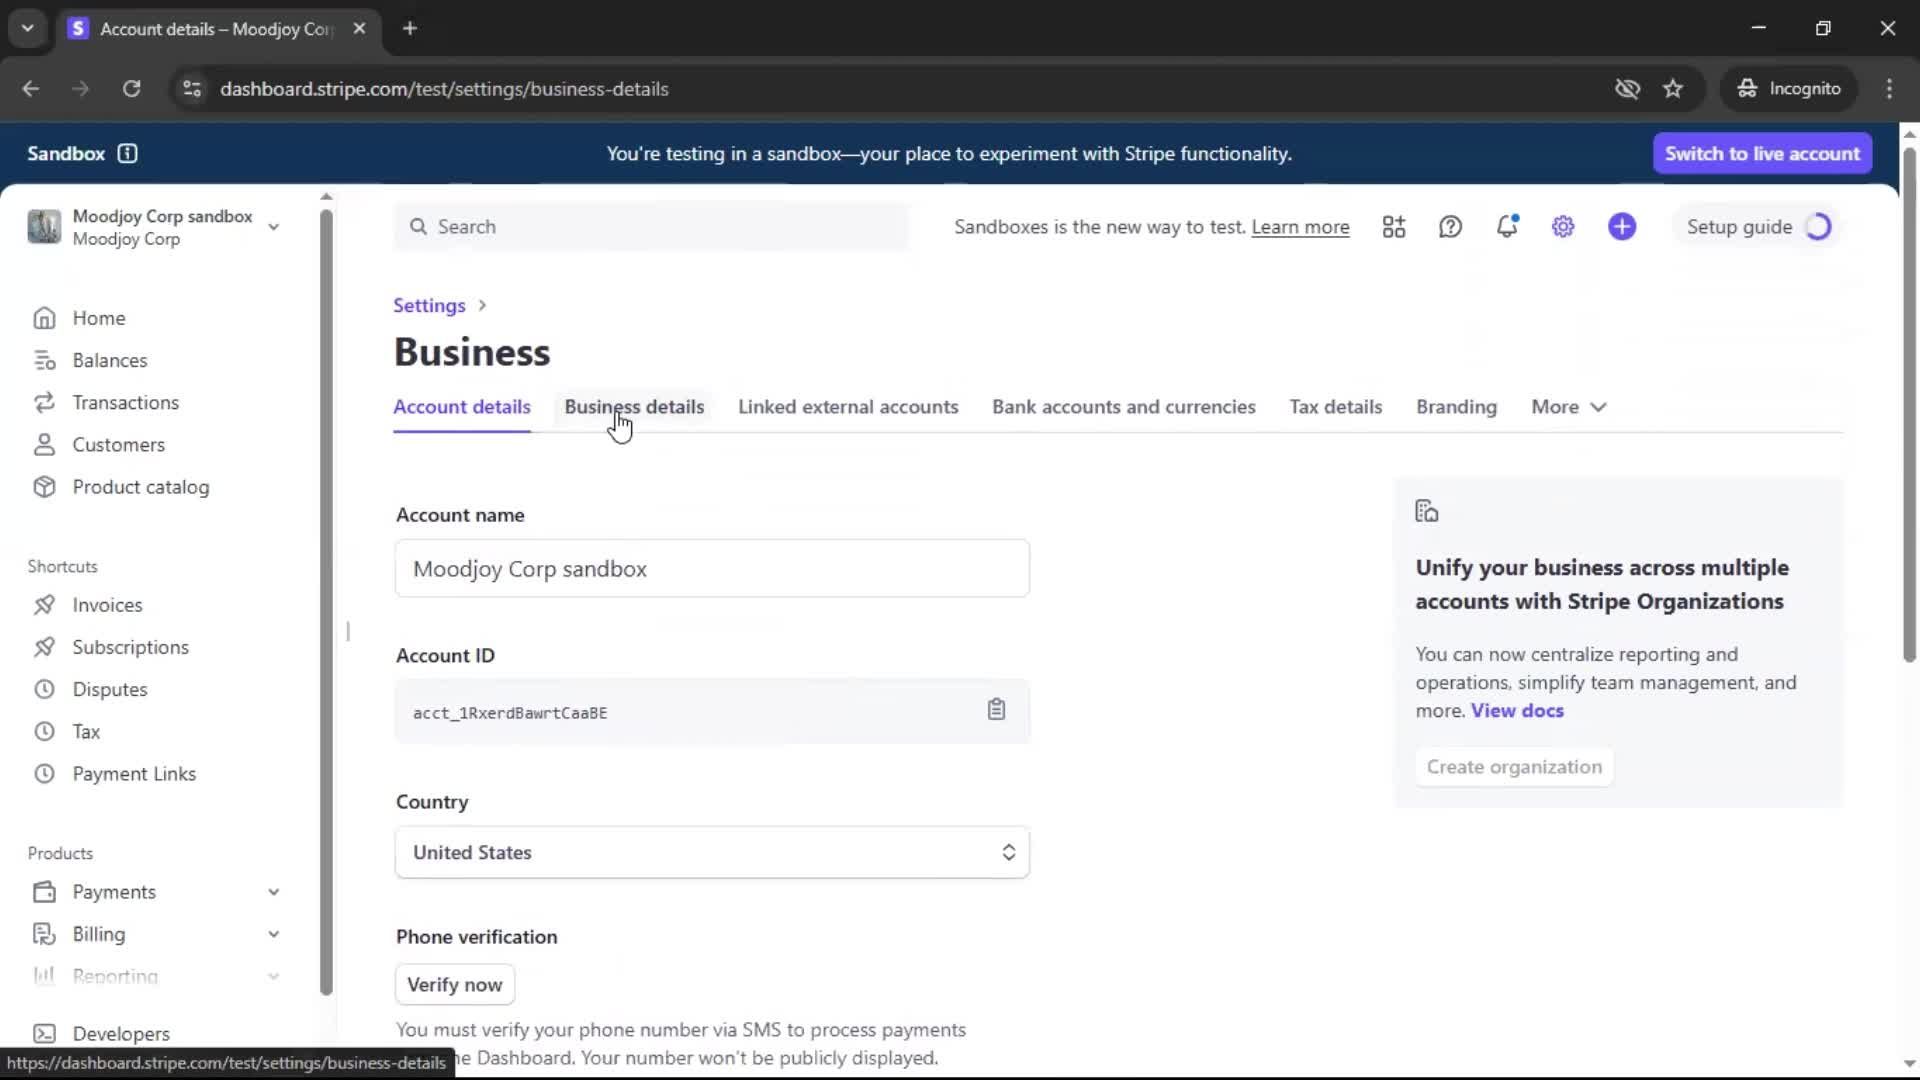Open Product catalog in sidebar
This screenshot has width=1920, height=1080.
click(140, 487)
